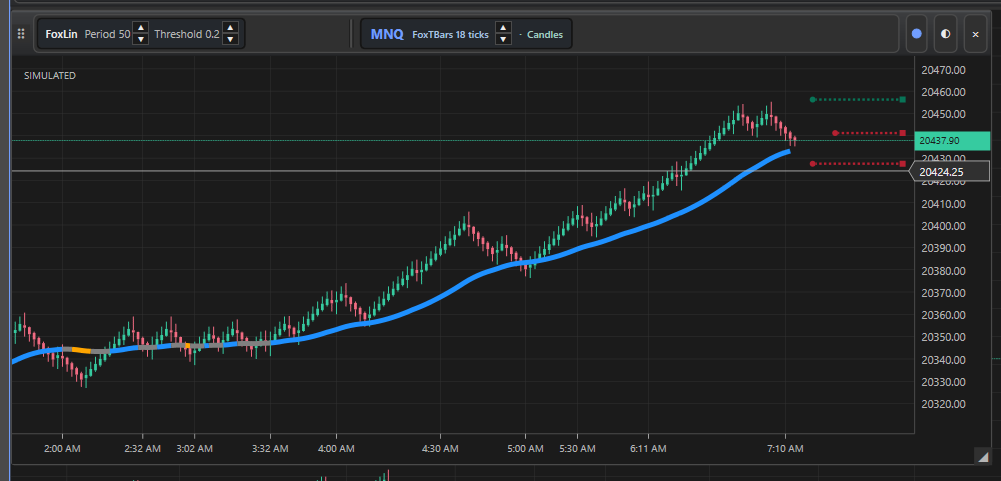This screenshot has height=481, width=1001.
Task: Close the chart panel with X
Action: click(x=975, y=34)
